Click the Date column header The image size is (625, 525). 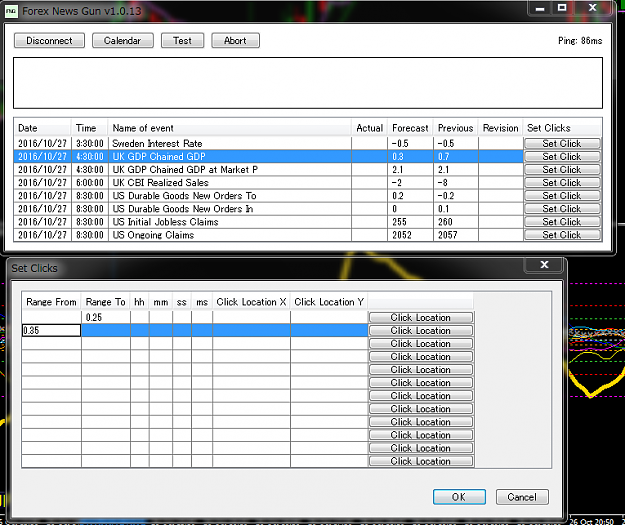pyautogui.click(x=42, y=128)
